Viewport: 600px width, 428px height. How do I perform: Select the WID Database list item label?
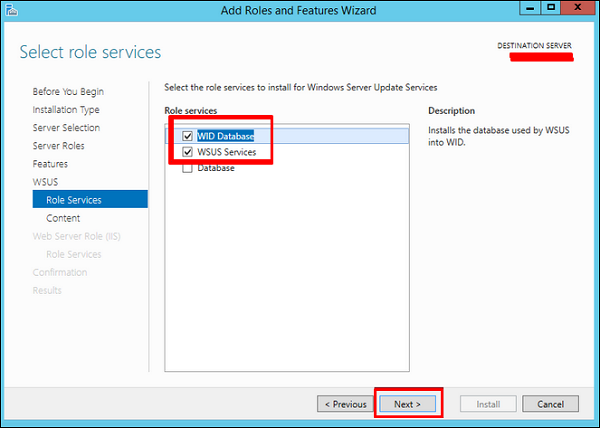(x=226, y=136)
